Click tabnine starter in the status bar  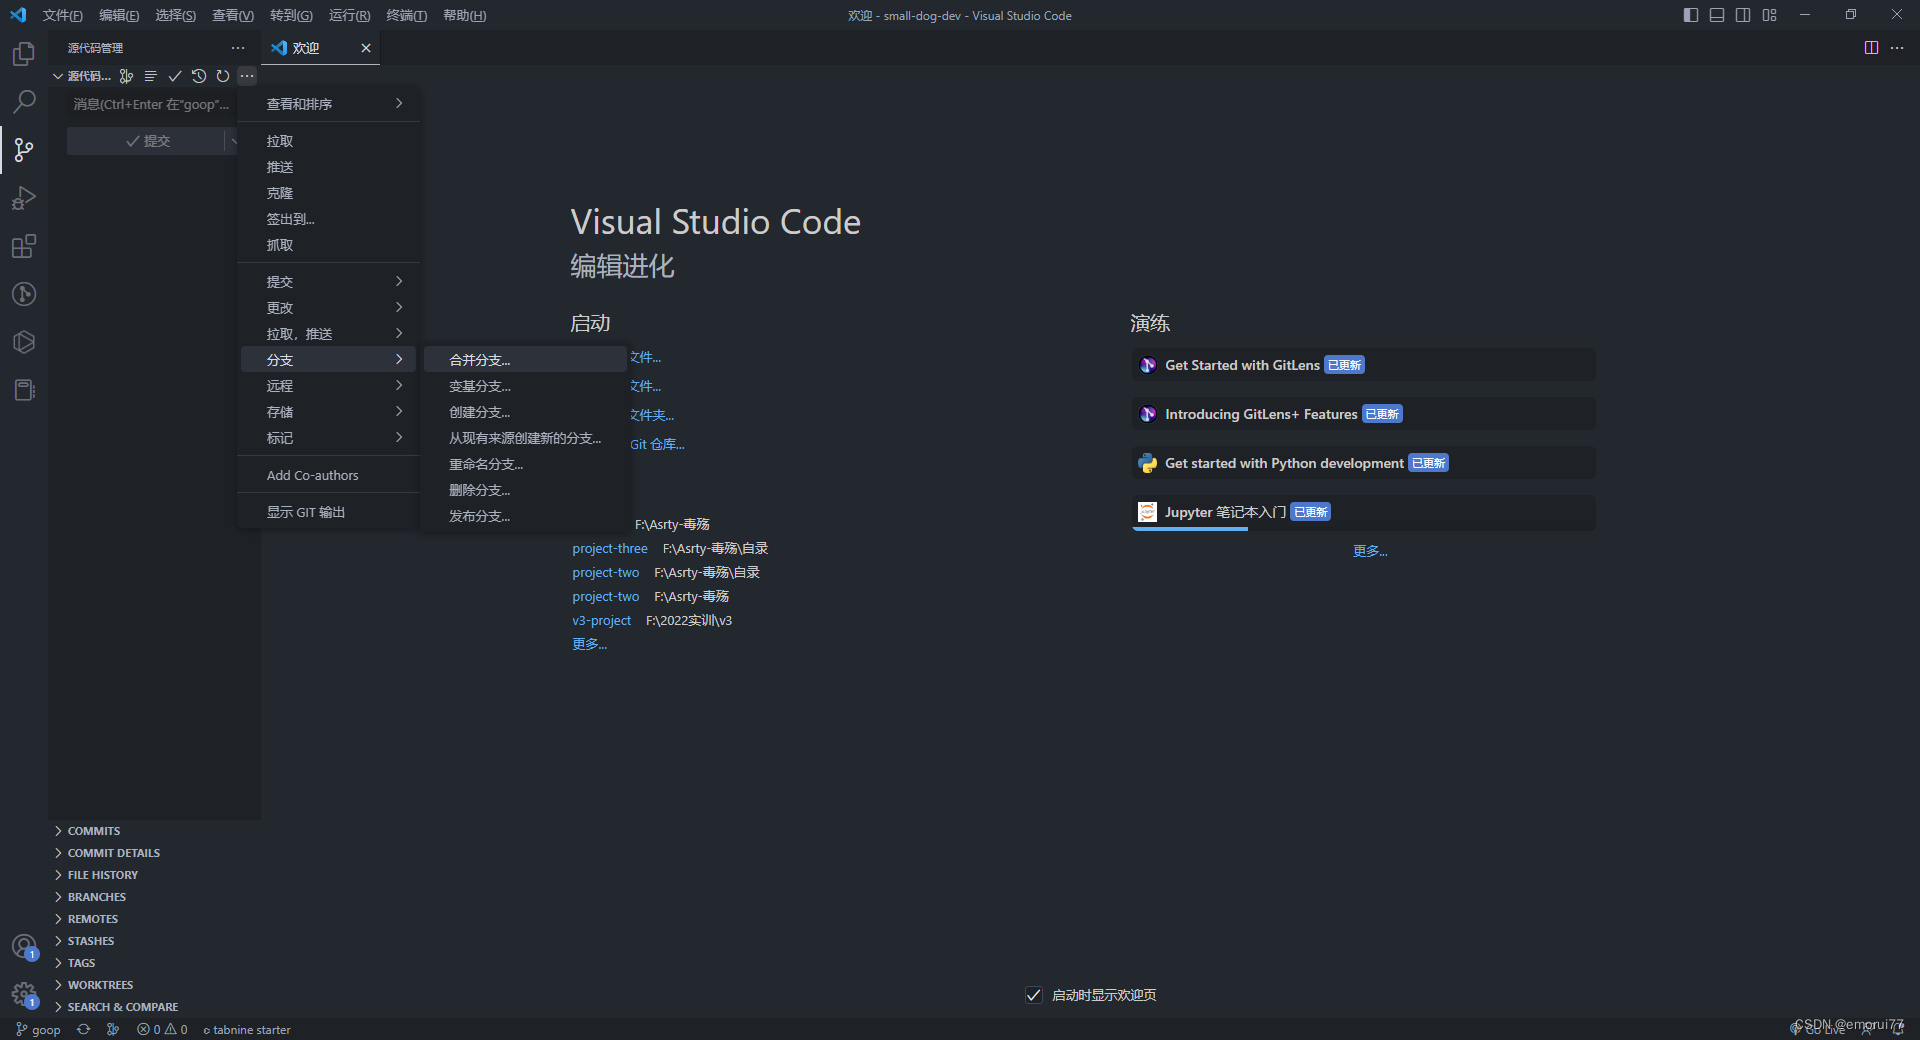(x=247, y=1030)
